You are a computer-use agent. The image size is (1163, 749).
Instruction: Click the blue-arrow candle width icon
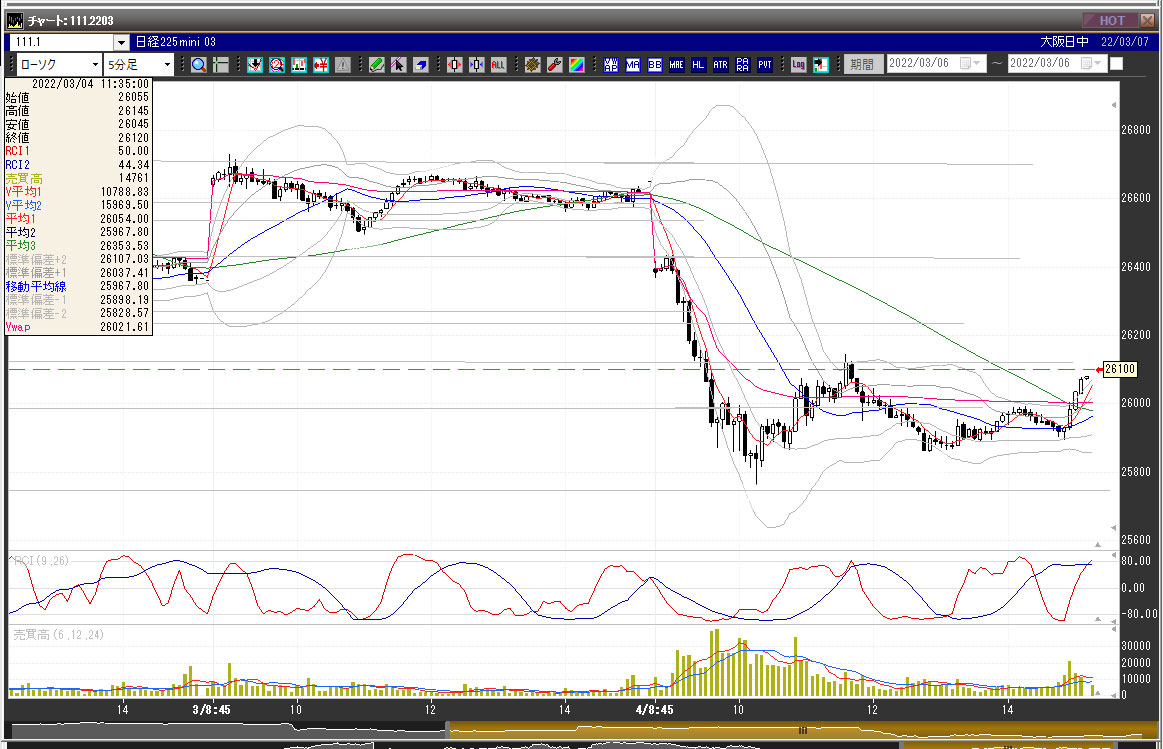[x=476, y=65]
